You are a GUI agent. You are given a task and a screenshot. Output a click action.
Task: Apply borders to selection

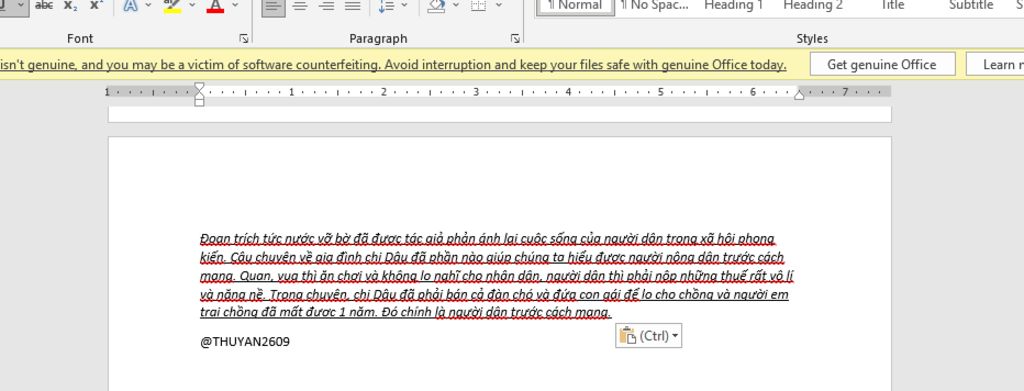pyautogui.click(x=479, y=5)
